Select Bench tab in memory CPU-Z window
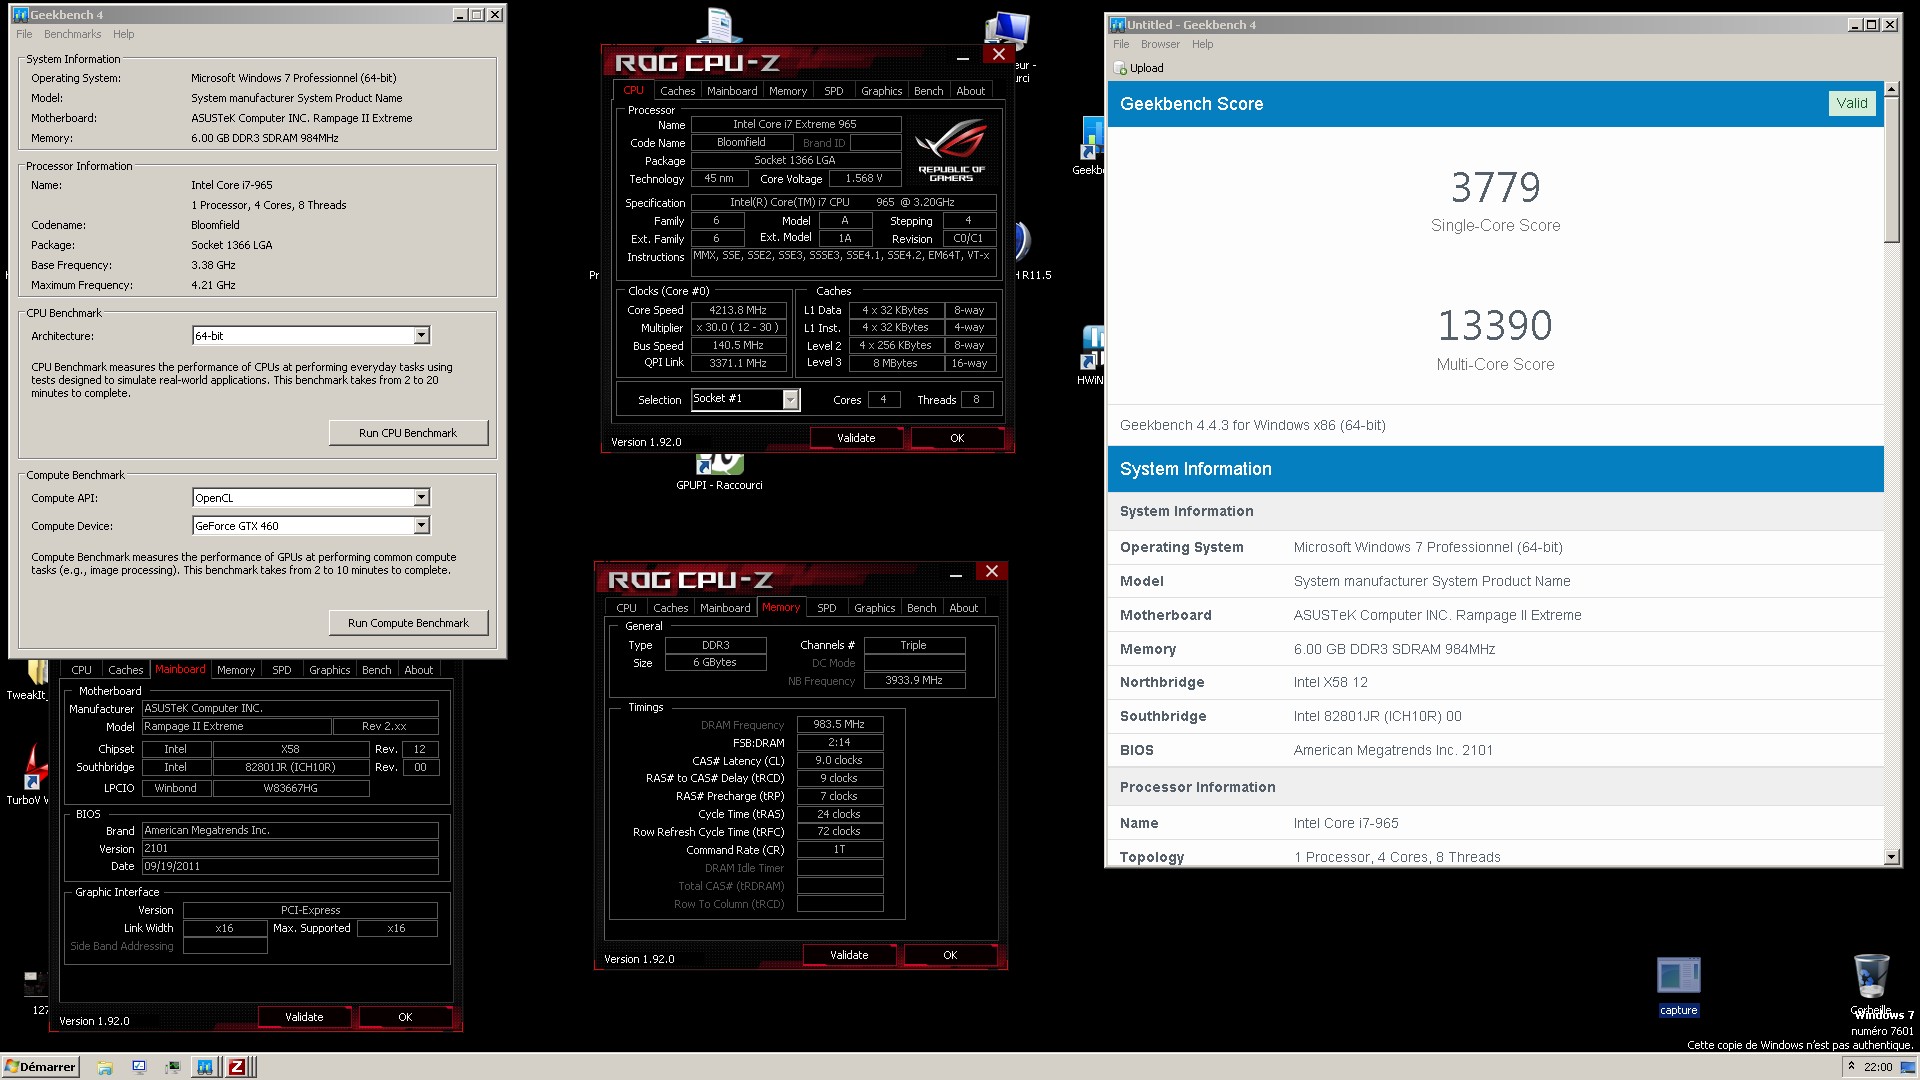 click(921, 608)
